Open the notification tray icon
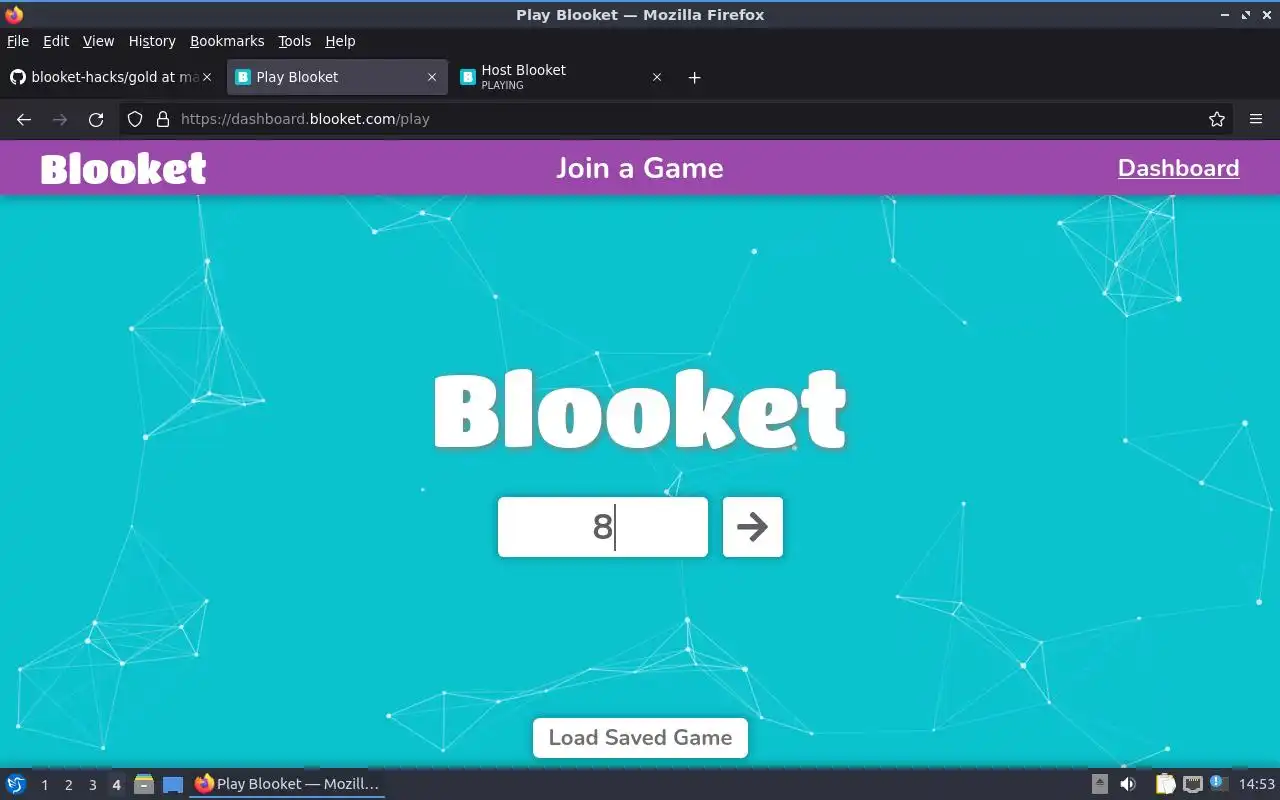This screenshot has height=800, width=1280. pos(1218,783)
